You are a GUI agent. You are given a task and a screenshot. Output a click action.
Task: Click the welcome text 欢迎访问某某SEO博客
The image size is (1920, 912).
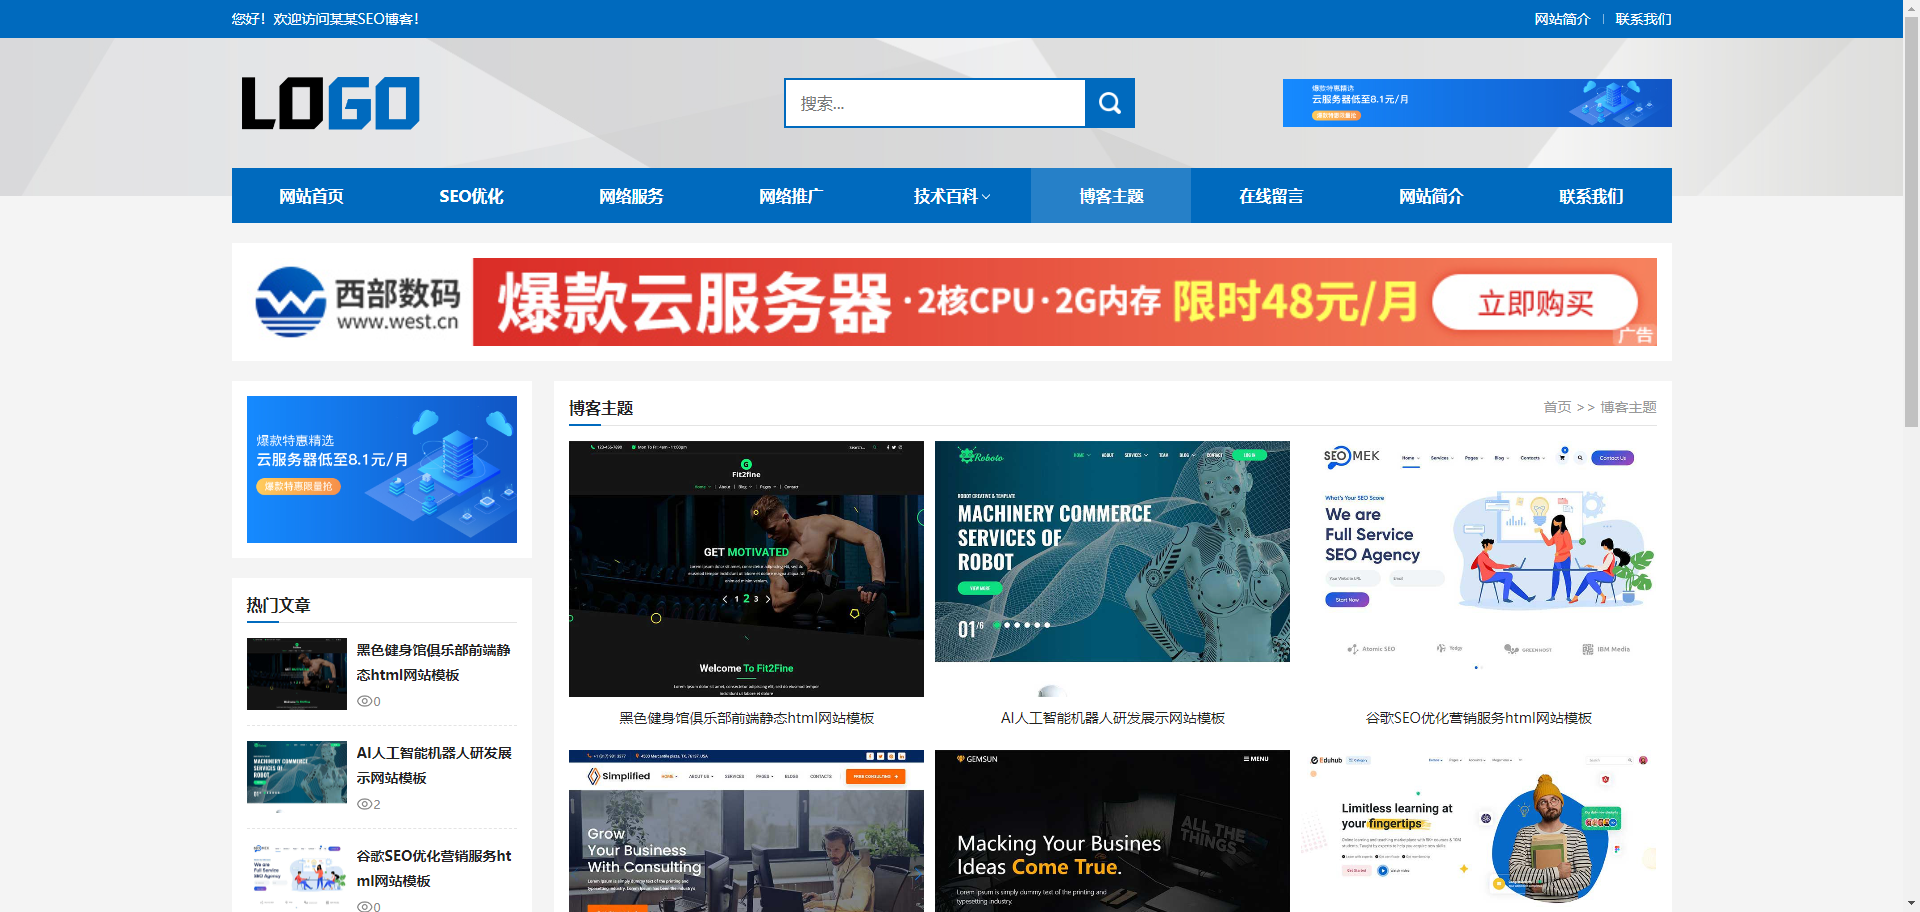(x=345, y=19)
